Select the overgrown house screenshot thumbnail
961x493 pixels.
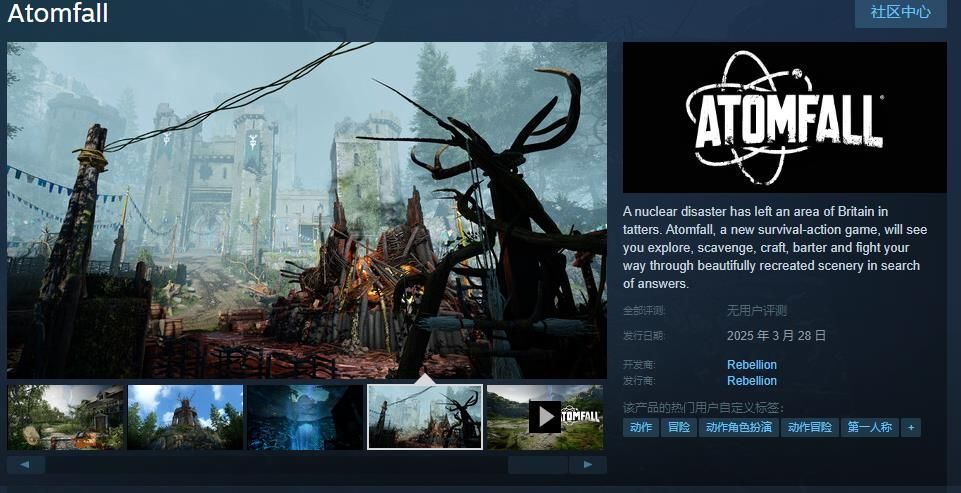tap(66, 417)
